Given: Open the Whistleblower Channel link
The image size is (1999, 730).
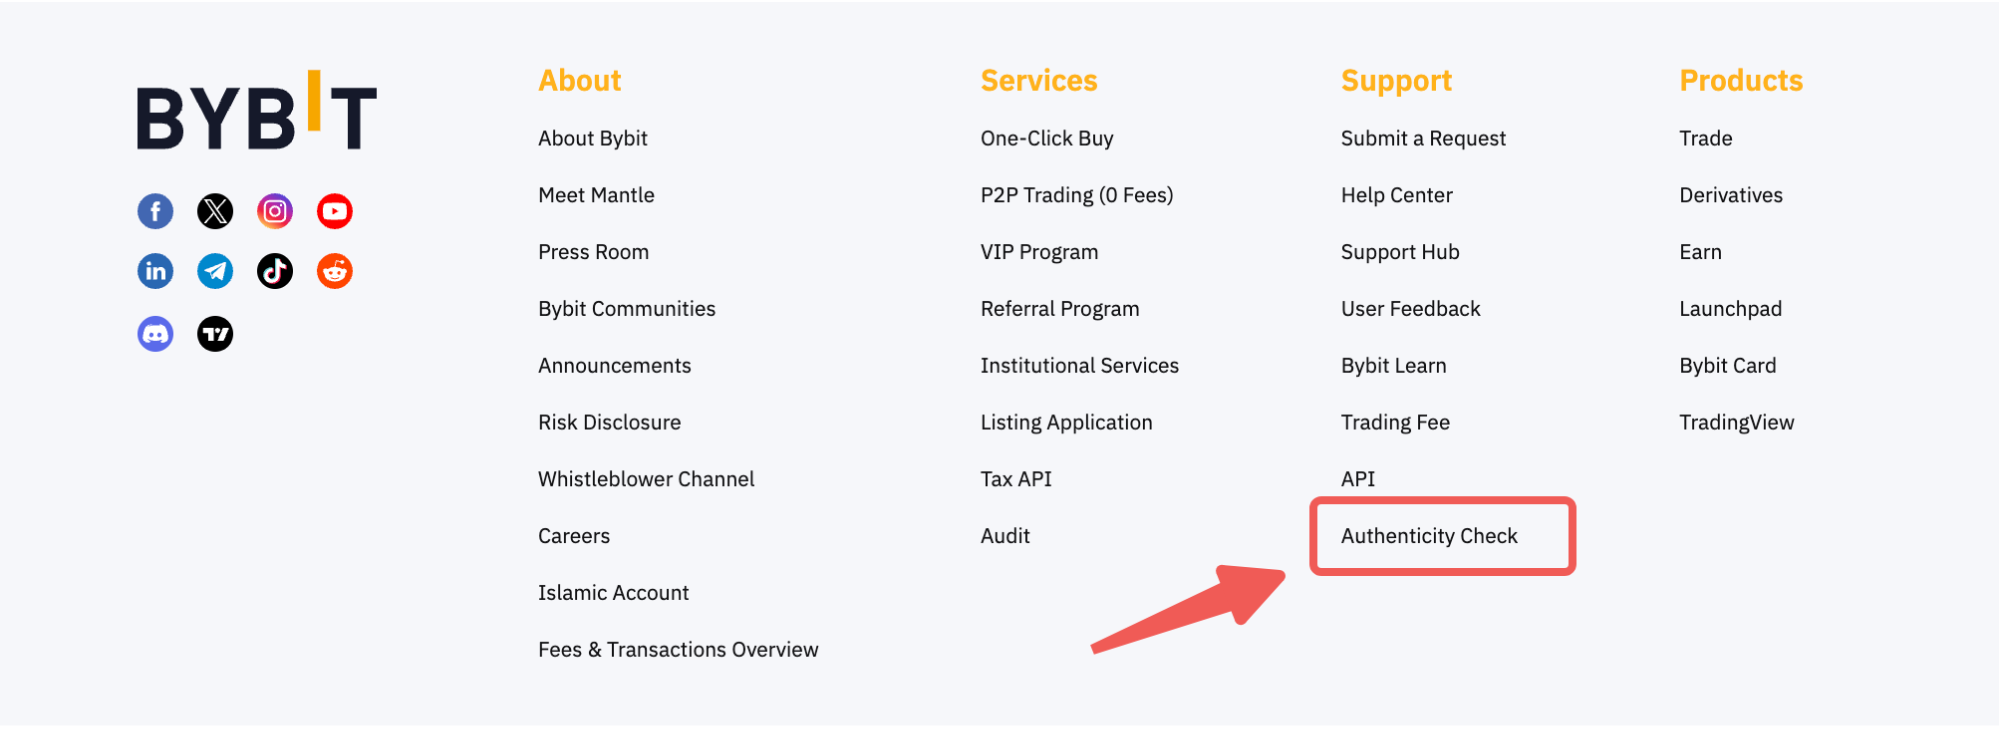Looking at the screenshot, I should [x=646, y=479].
